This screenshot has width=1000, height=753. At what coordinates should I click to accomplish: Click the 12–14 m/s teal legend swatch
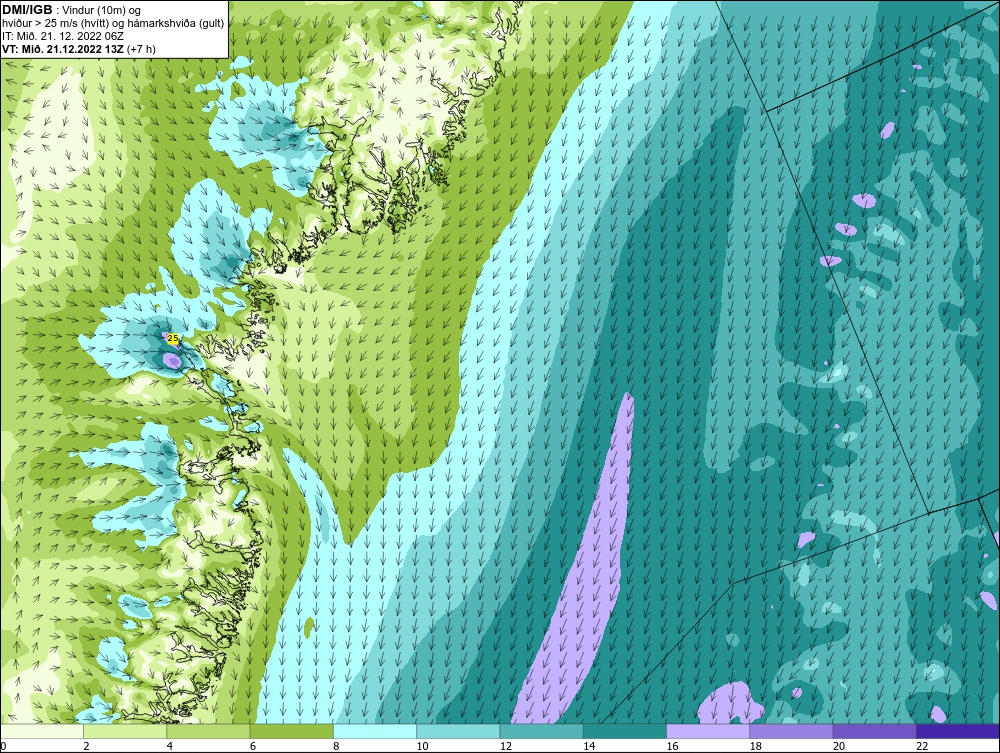tap(541, 731)
